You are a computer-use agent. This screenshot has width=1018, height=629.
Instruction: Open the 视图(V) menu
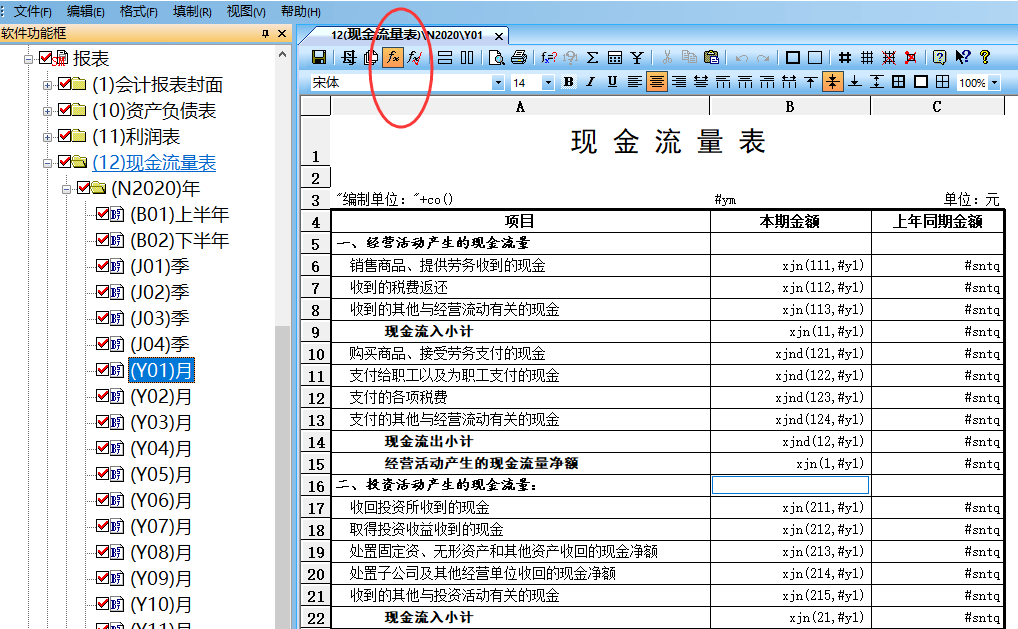(246, 11)
